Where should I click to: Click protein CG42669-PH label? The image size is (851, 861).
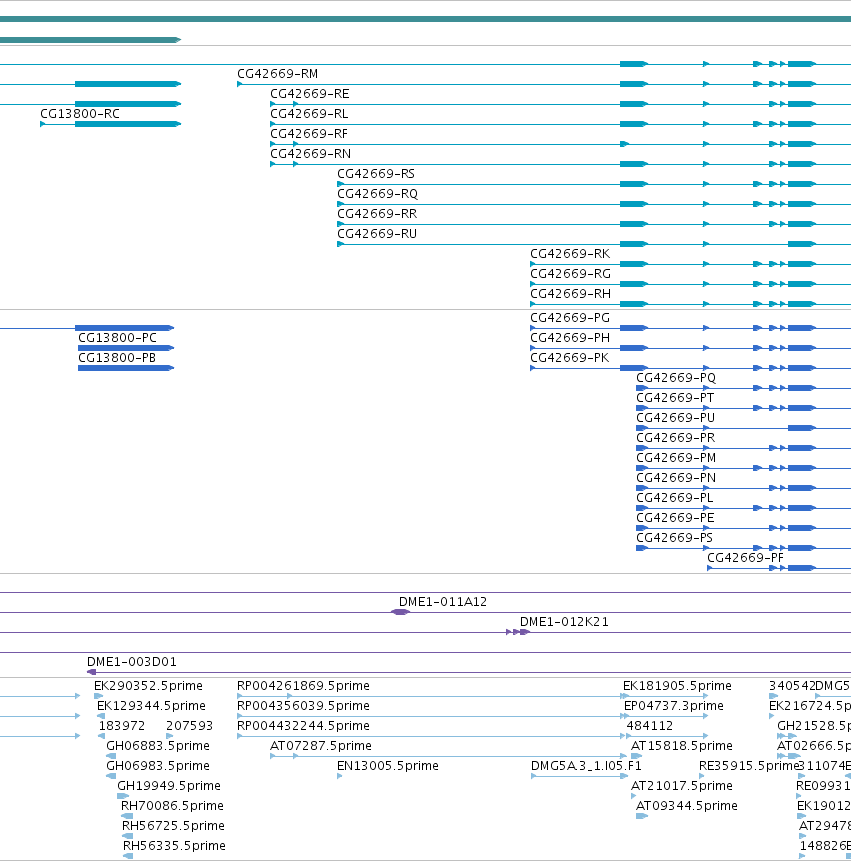(570, 338)
